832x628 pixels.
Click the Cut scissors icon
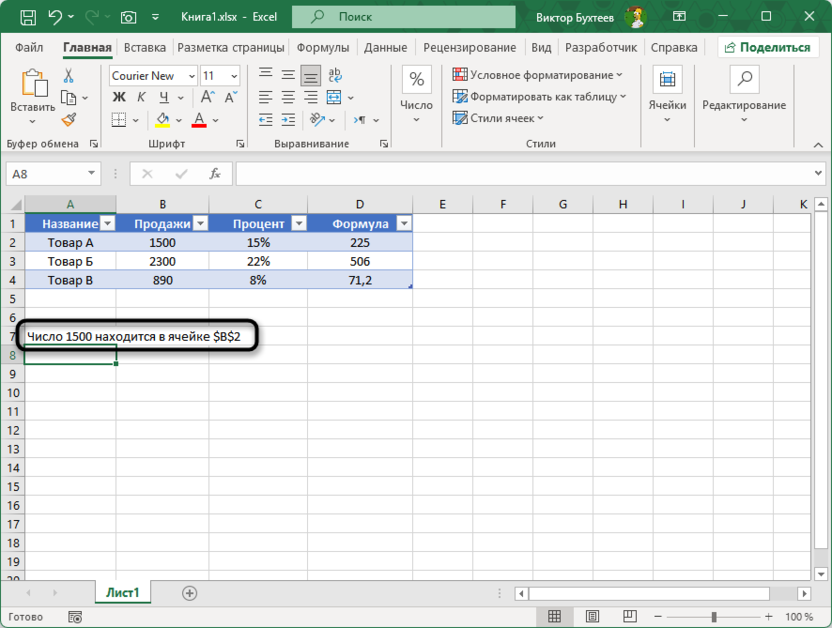(69, 76)
